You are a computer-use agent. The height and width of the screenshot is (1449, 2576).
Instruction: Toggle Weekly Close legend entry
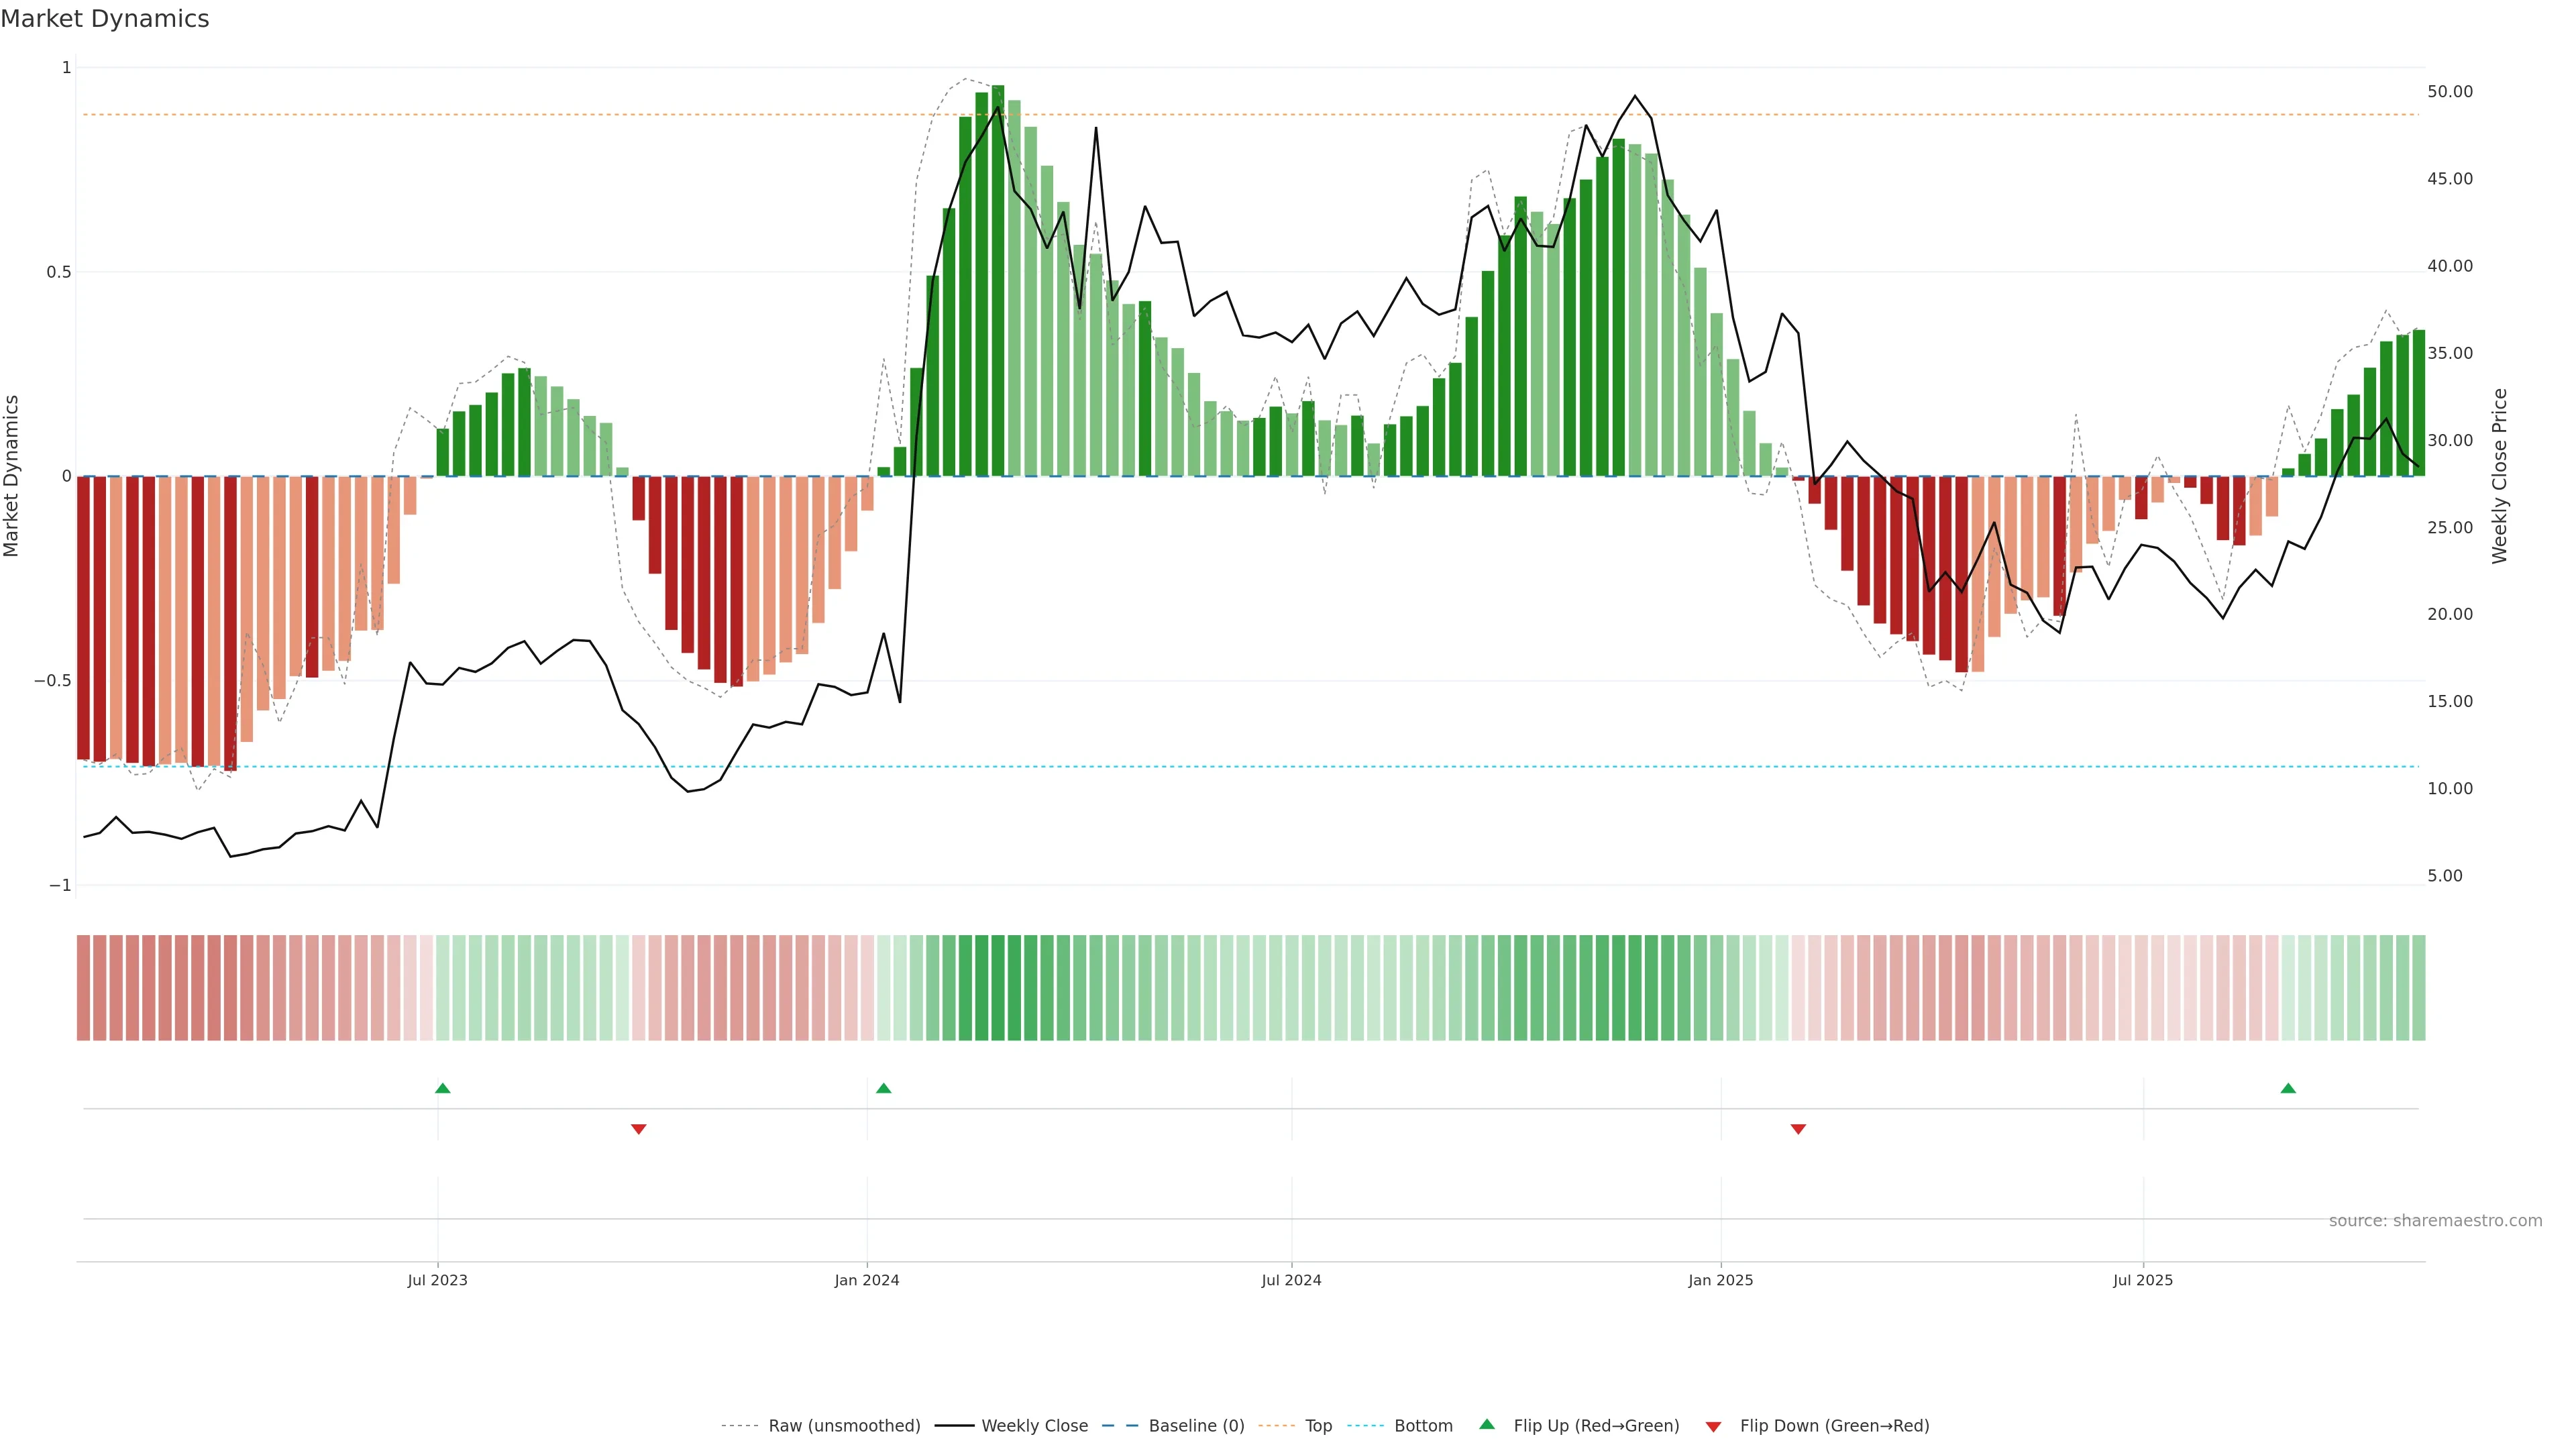1034,1426
